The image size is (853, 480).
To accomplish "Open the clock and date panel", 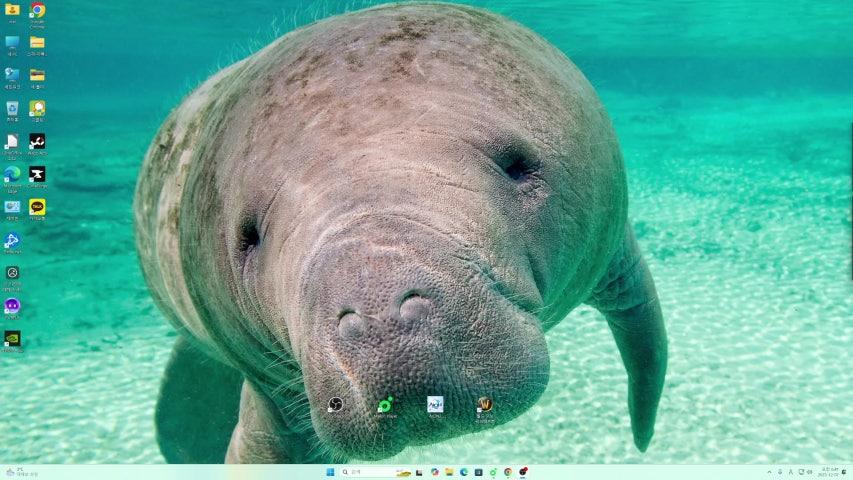I will tap(830, 472).
